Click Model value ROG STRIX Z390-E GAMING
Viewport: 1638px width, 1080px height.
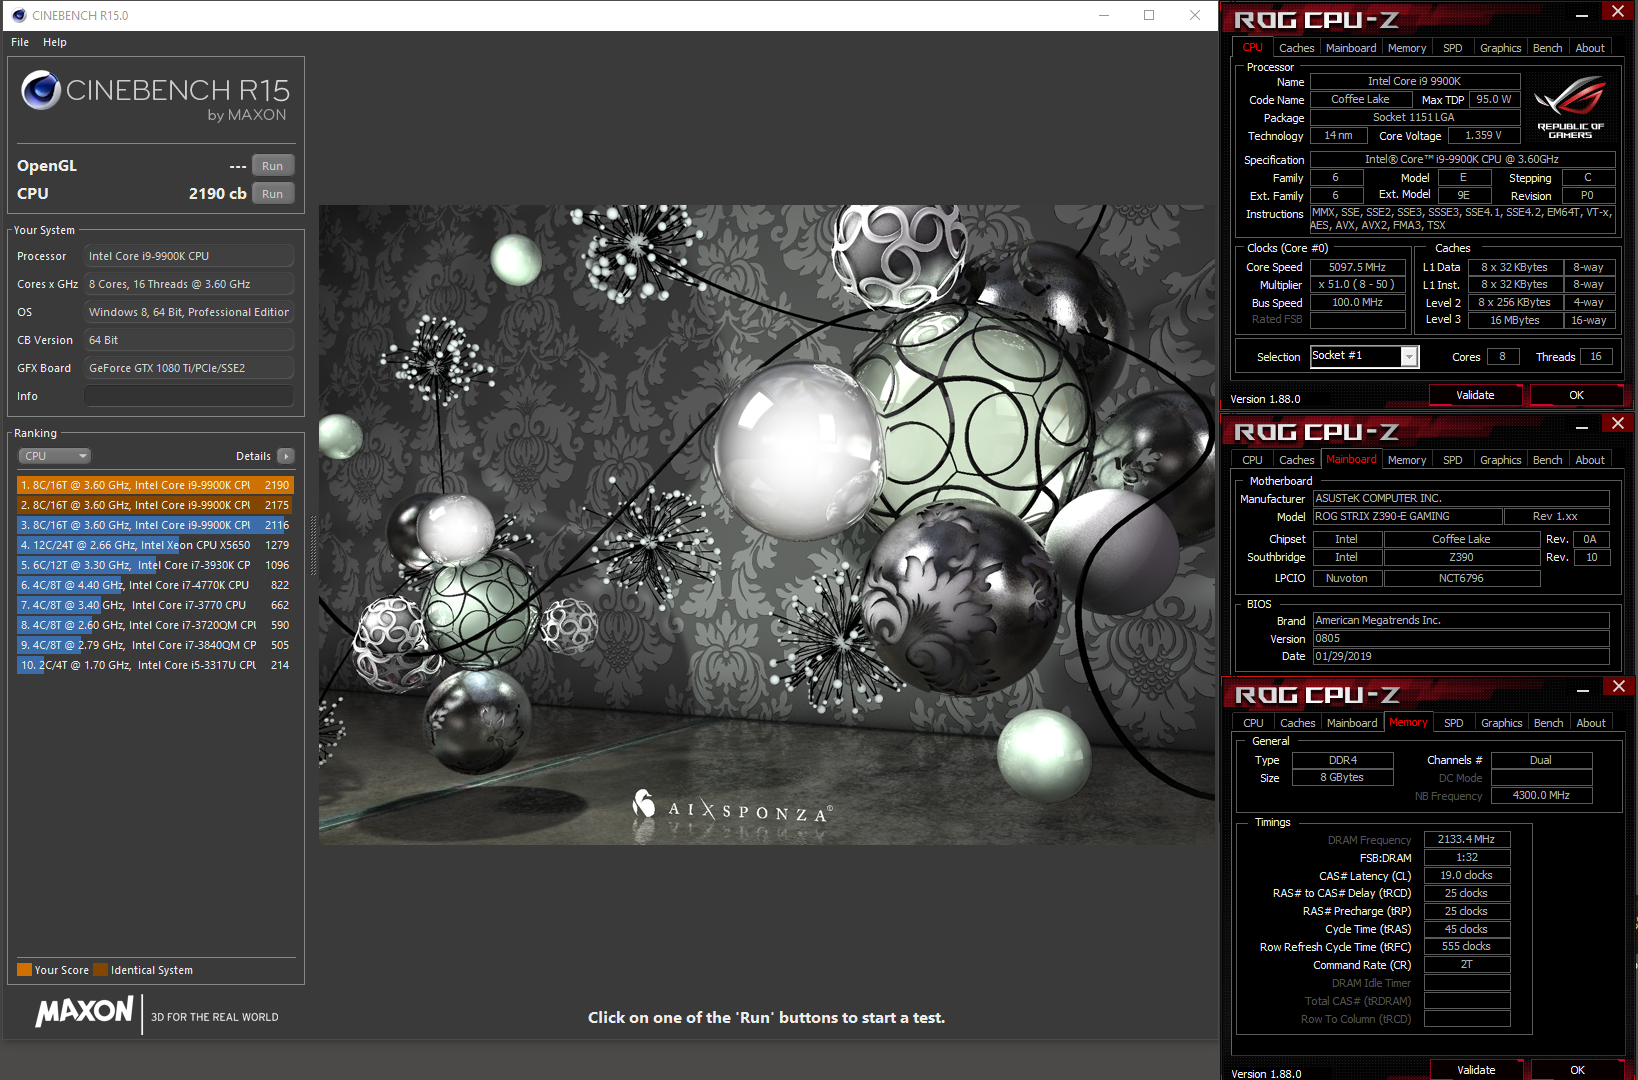(x=1407, y=516)
